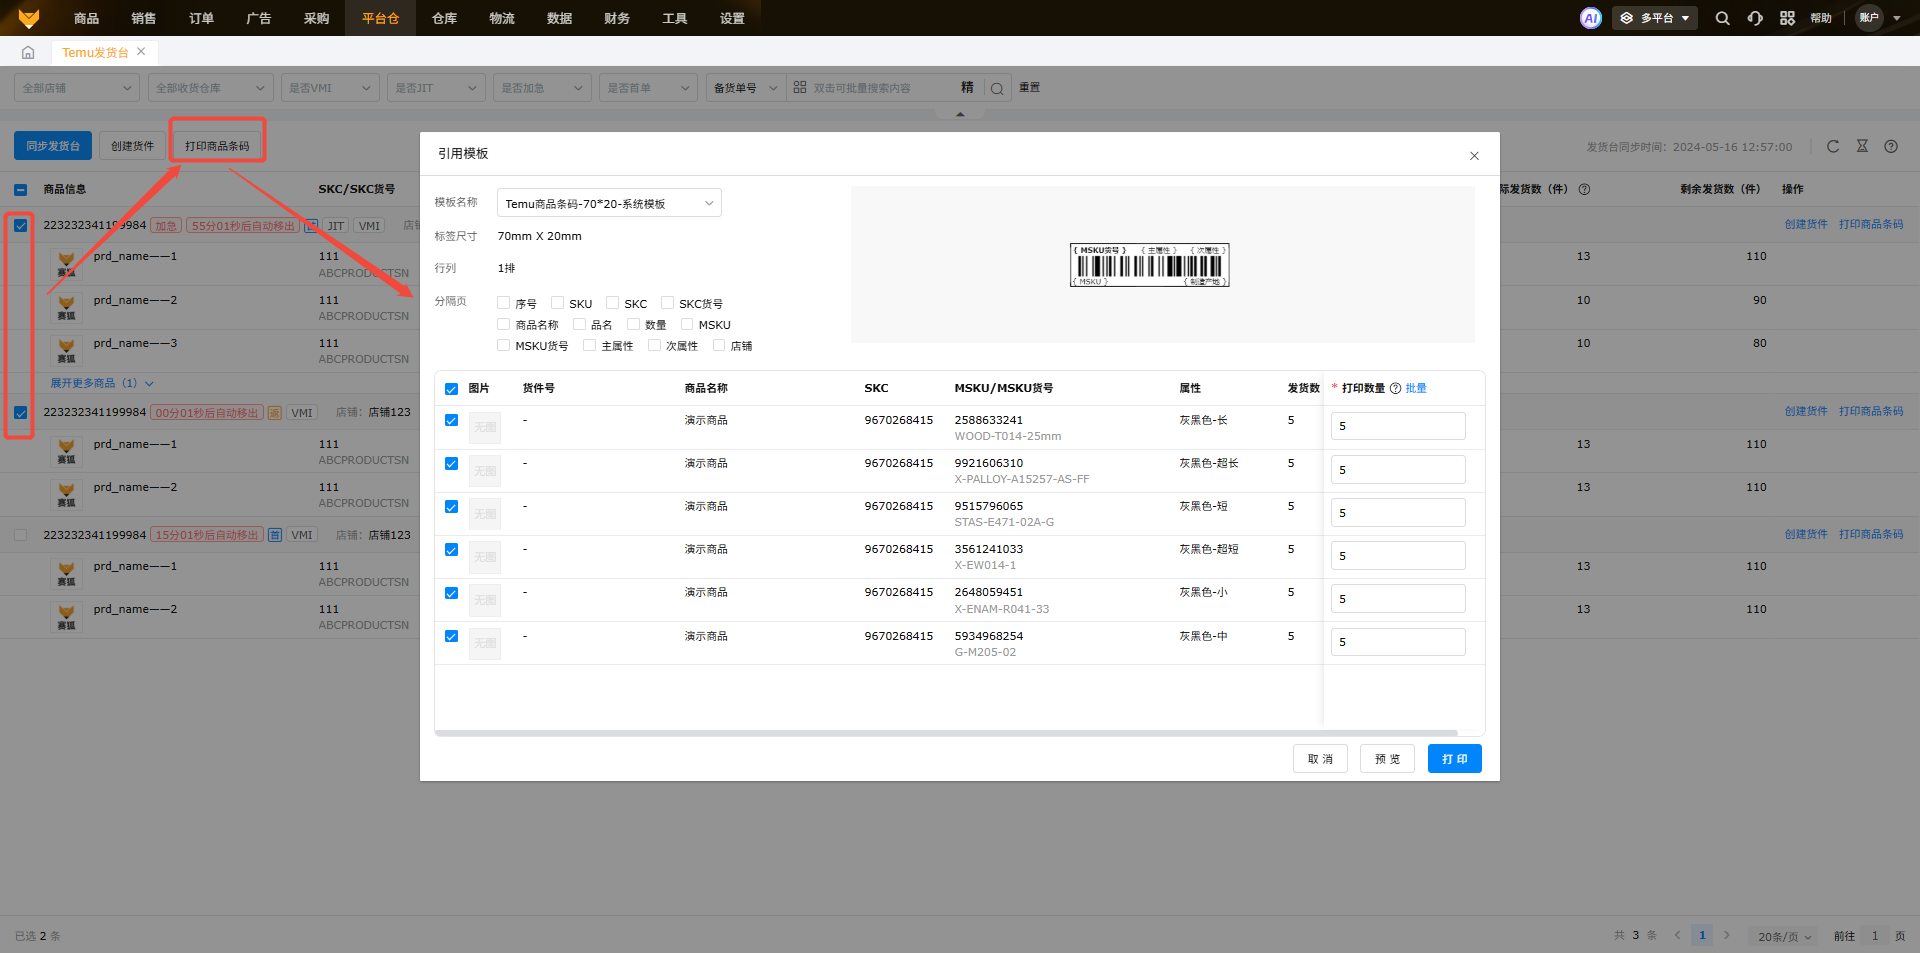This screenshot has width=1920, height=953.
Task: Change page size via 20条/页 dropdown
Action: tap(1786, 936)
